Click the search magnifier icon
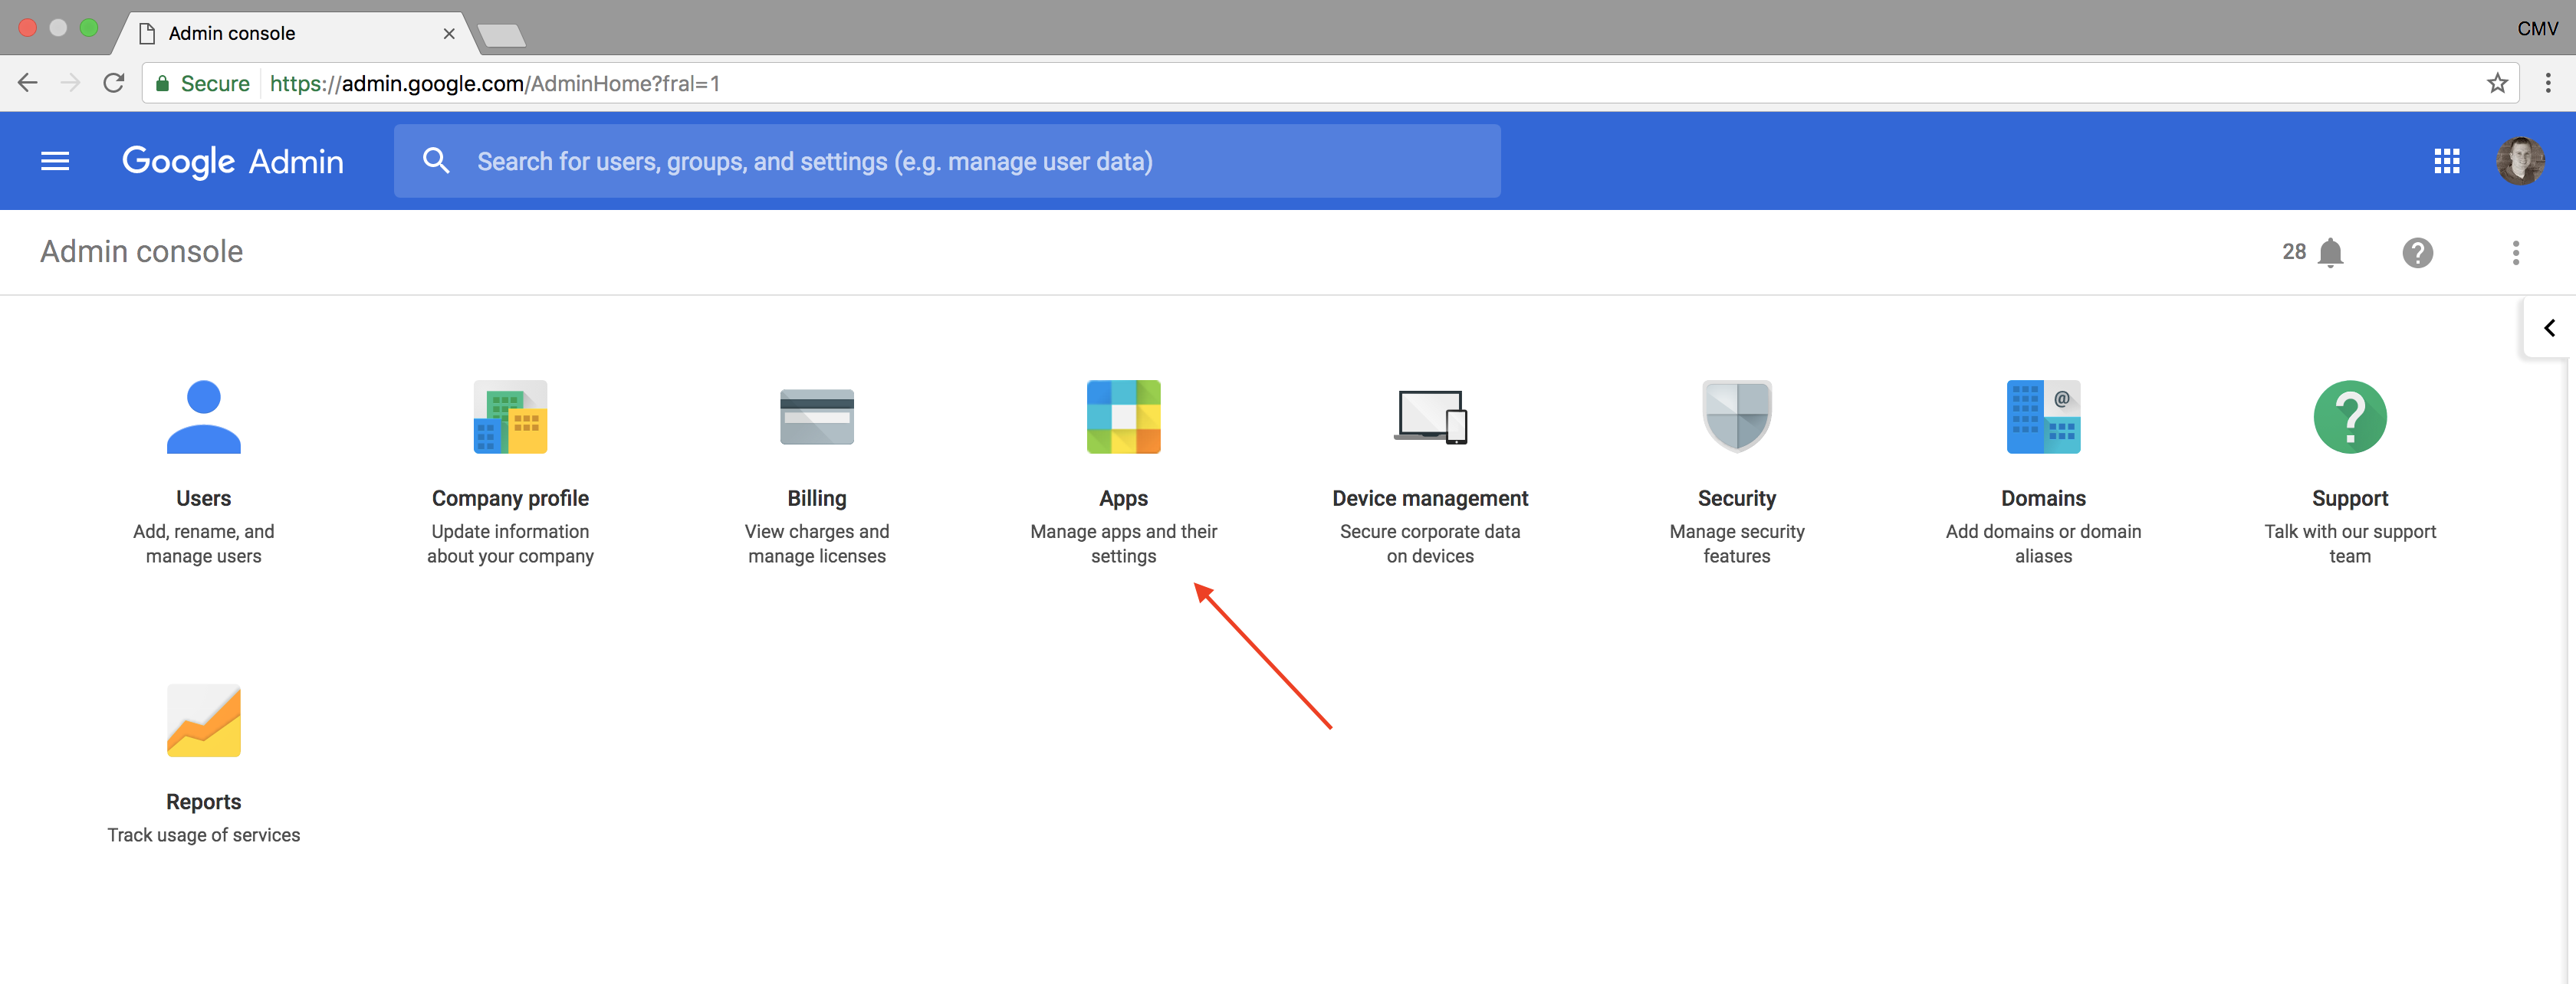Image resolution: width=2576 pixels, height=984 pixels. click(x=436, y=161)
